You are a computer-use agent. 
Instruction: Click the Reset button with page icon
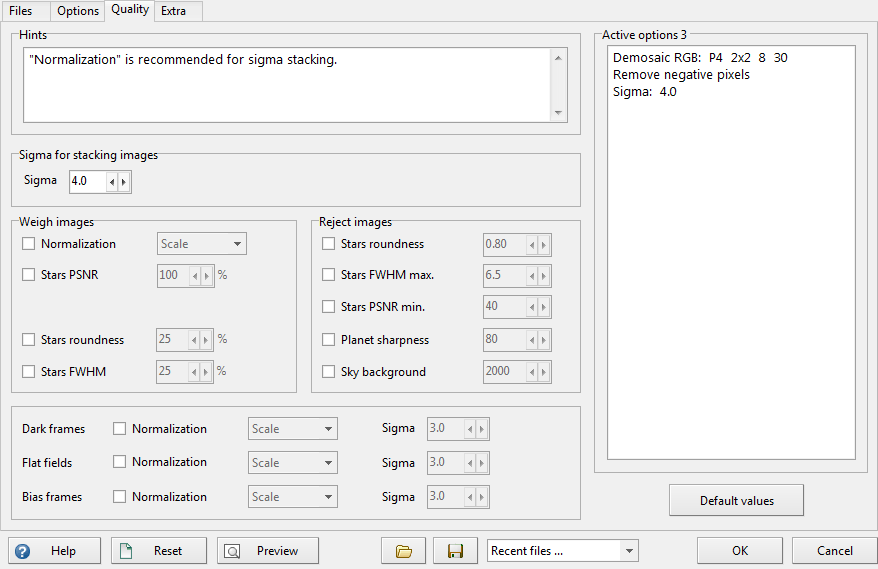coord(159,551)
